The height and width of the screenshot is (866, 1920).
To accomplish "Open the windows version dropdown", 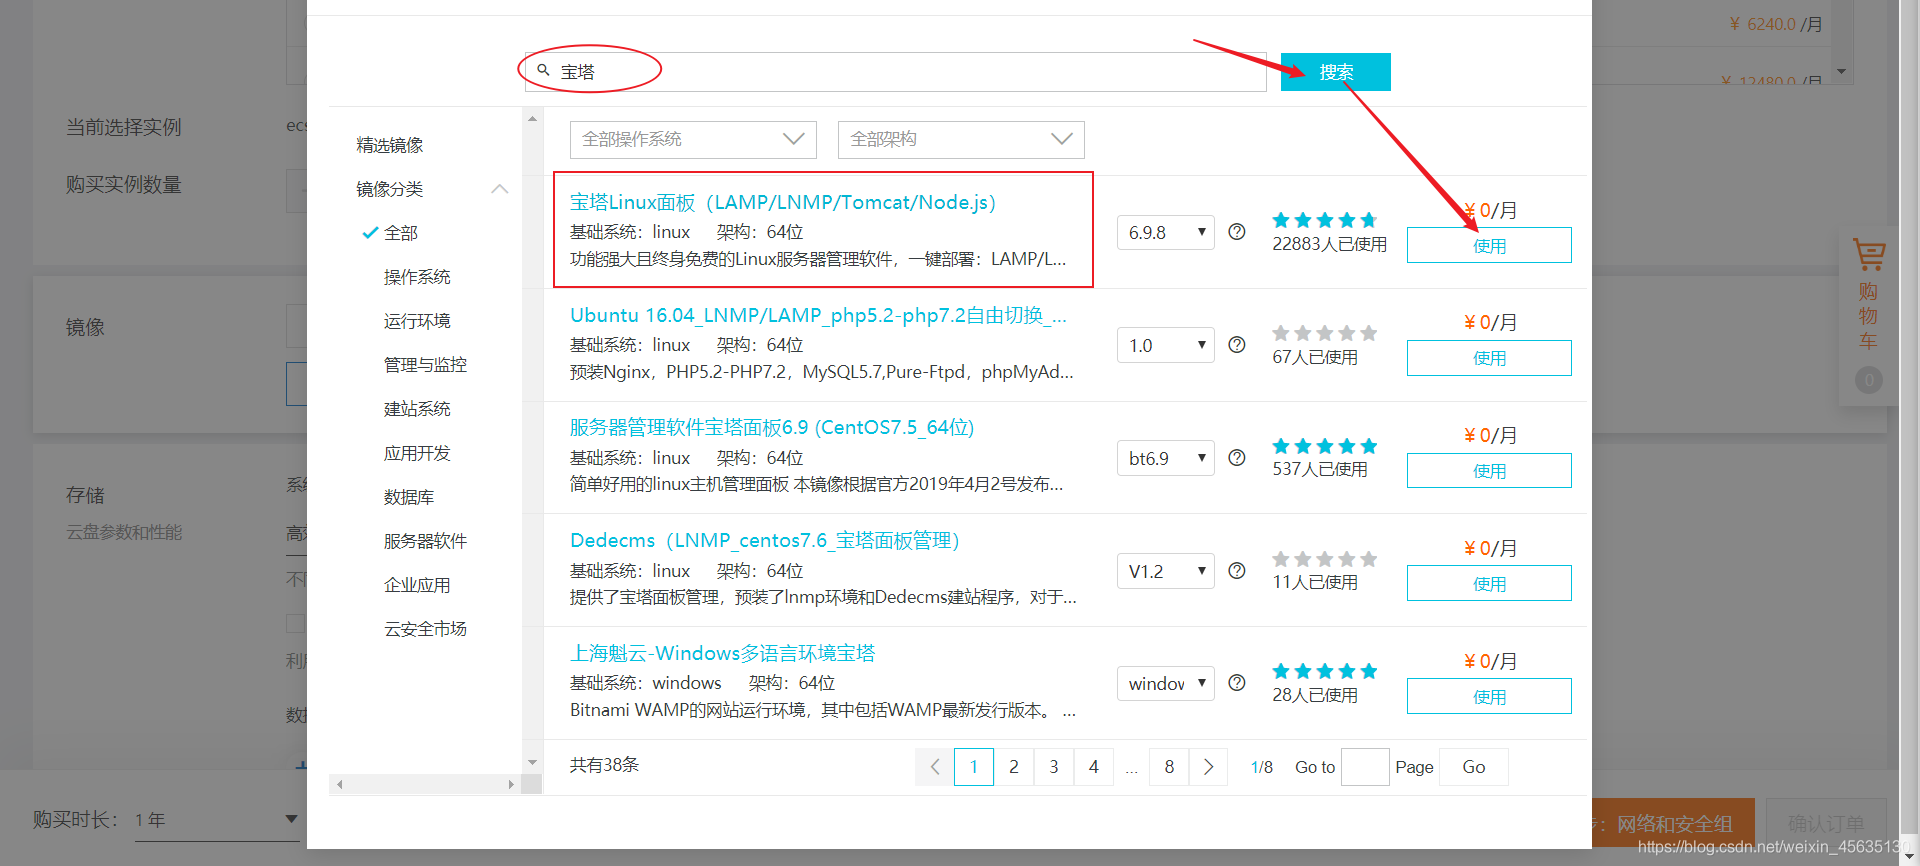I will click(x=1166, y=683).
